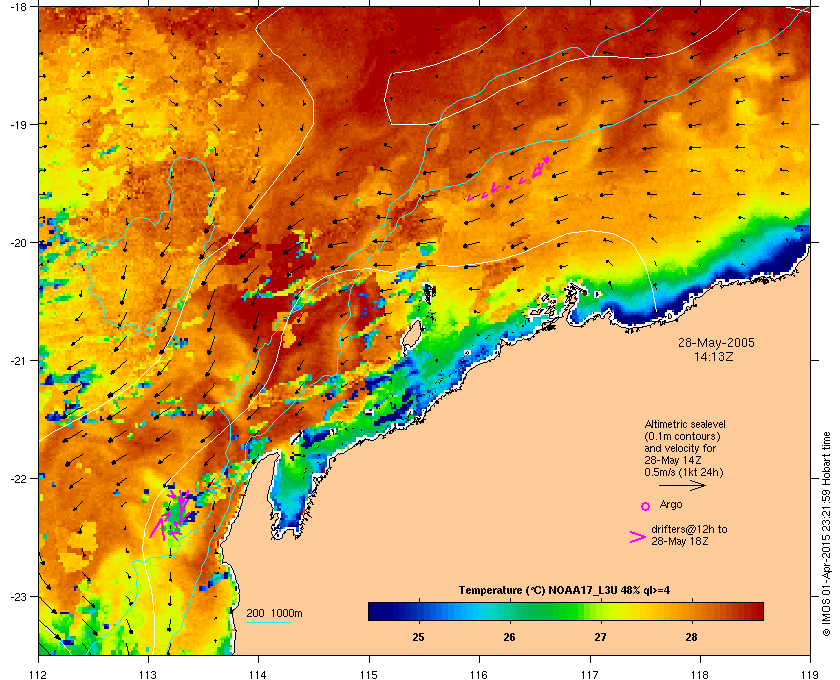Click the latitude axis label -18

18,6
